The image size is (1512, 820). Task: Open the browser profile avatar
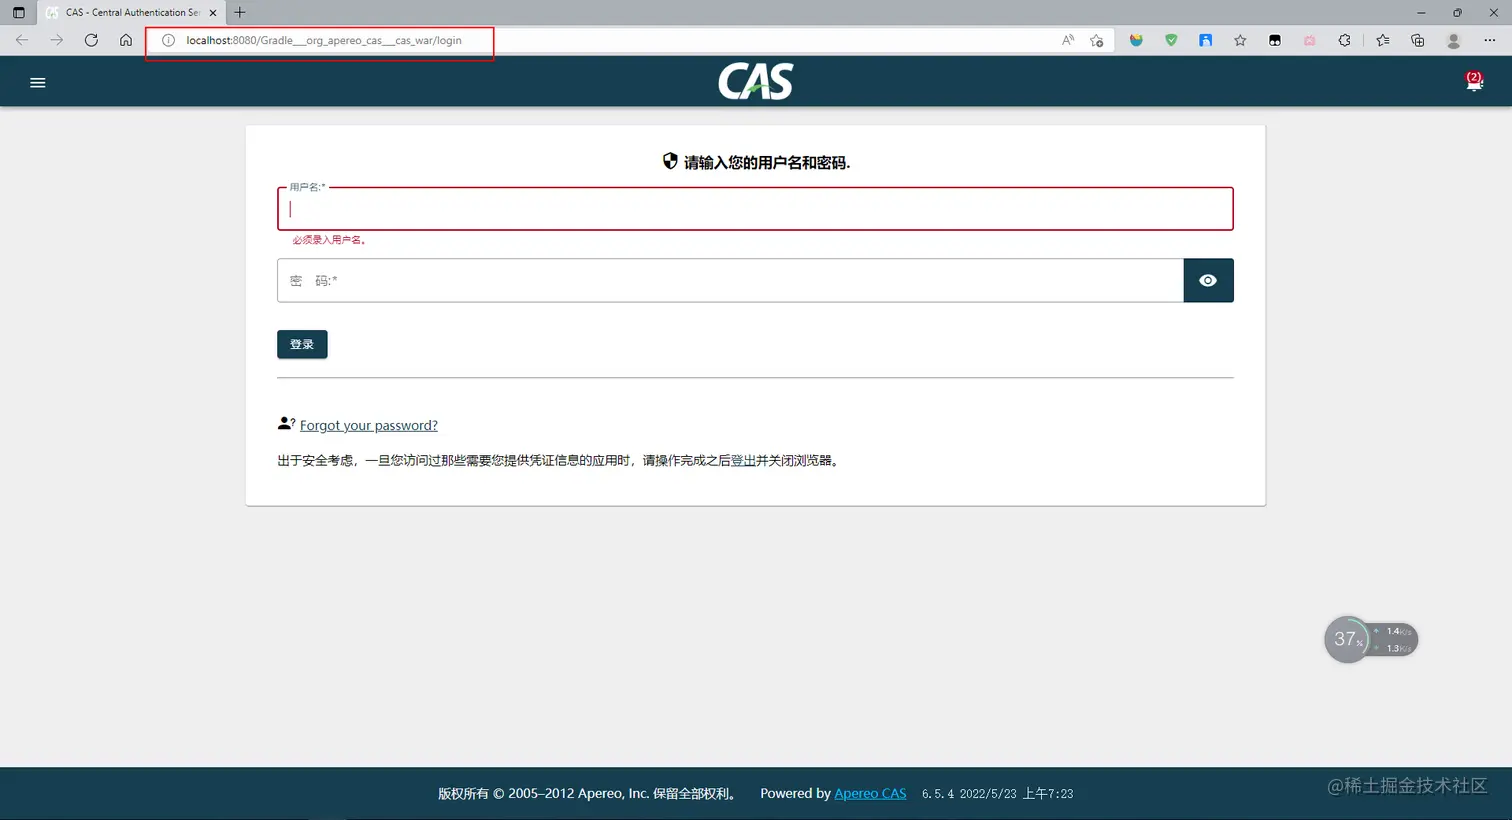[1454, 40]
